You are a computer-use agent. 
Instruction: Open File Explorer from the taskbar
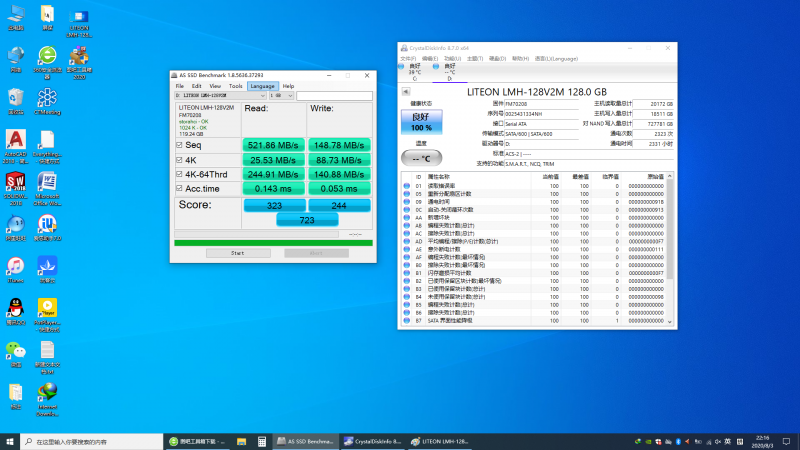click(x=241, y=441)
